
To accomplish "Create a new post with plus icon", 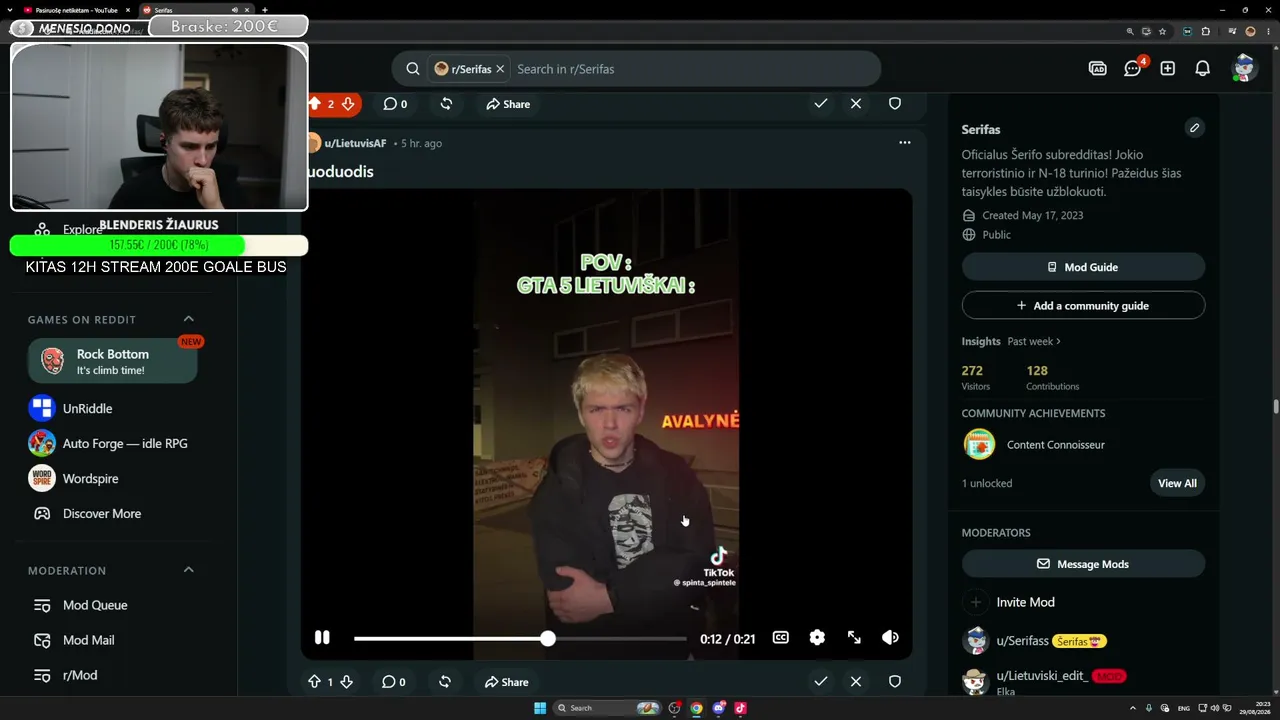I will 1168,69.
